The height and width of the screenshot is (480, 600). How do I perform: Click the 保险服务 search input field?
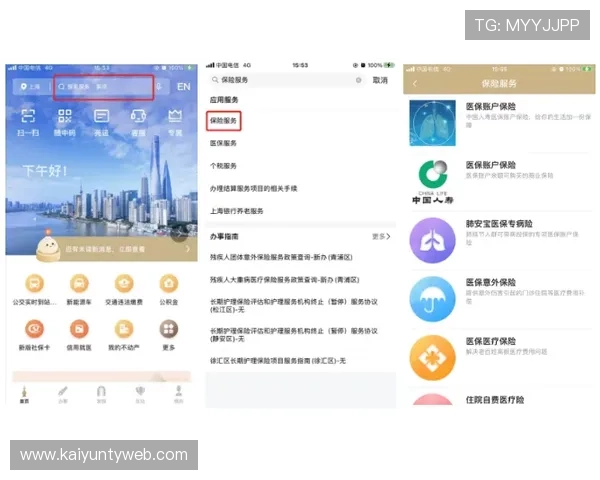286,80
